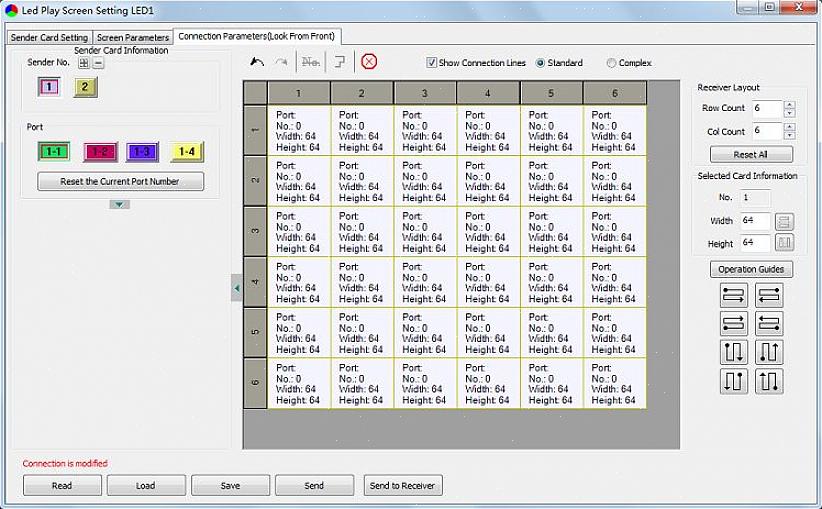Click the Save button
Viewport: 822px width, 509px height.
(x=230, y=485)
